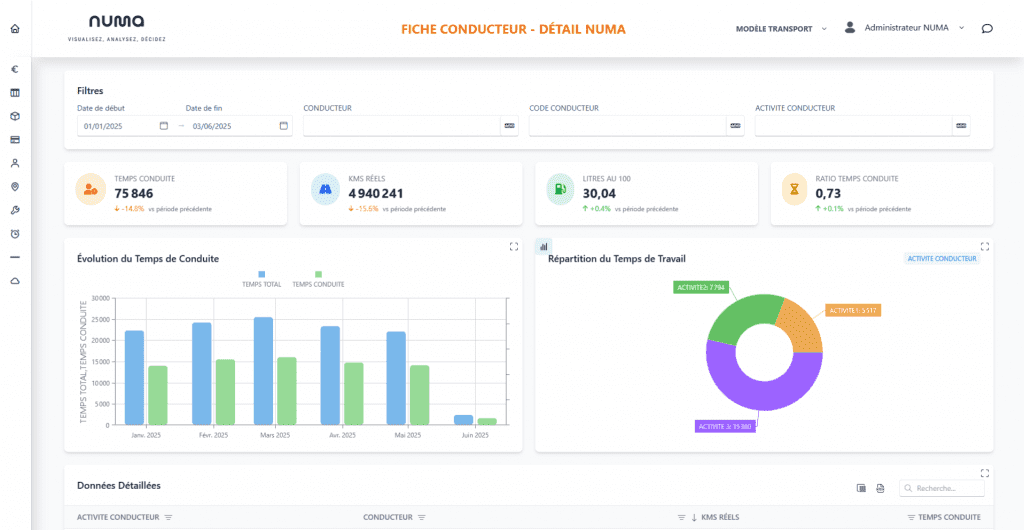Open the euro finance section in sidebar
Screen dimensions: 1024x530
tap(15, 70)
